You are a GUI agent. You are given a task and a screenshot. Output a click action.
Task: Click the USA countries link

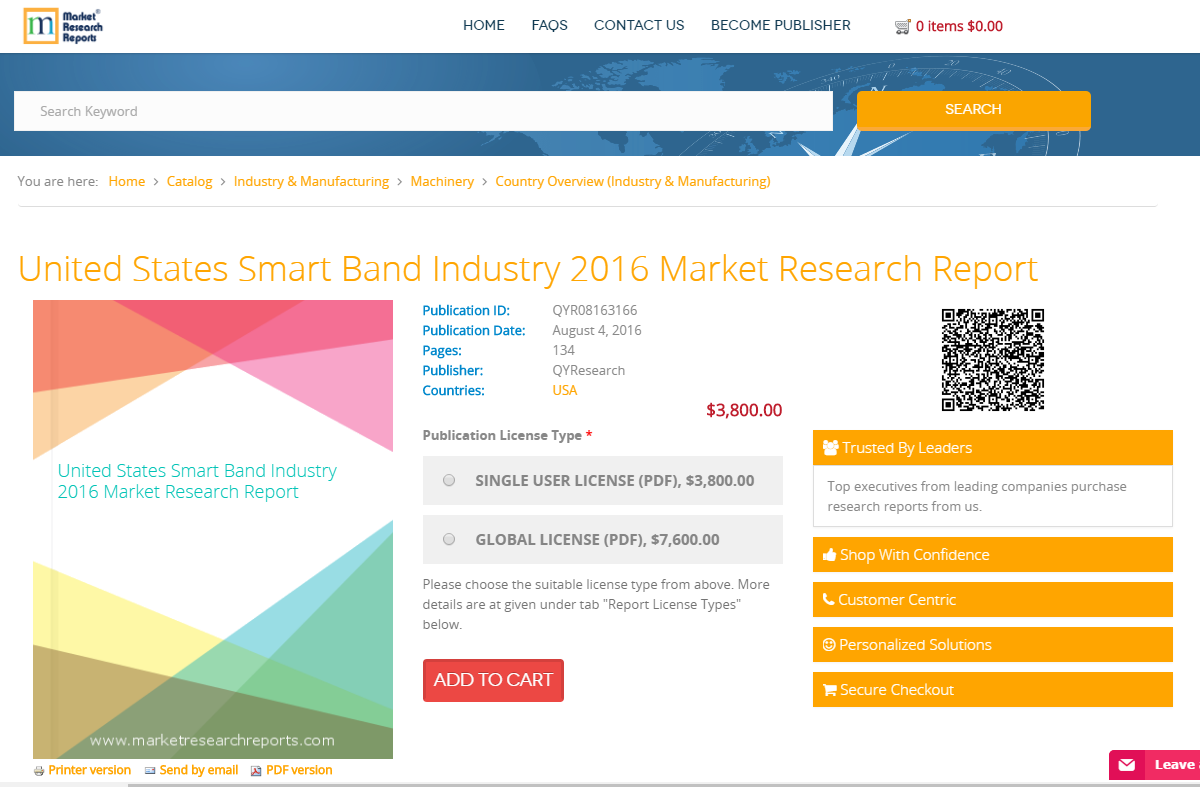564,390
